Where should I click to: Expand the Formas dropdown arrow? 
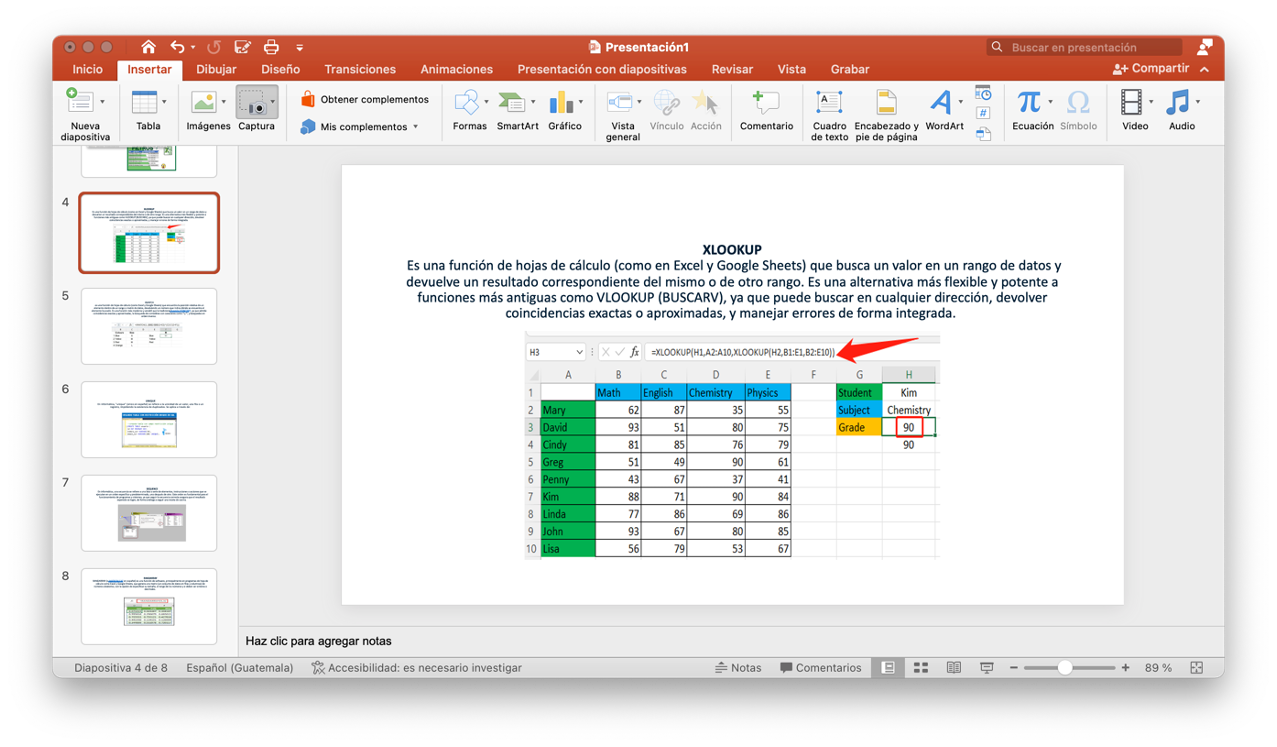pyautogui.click(x=487, y=102)
